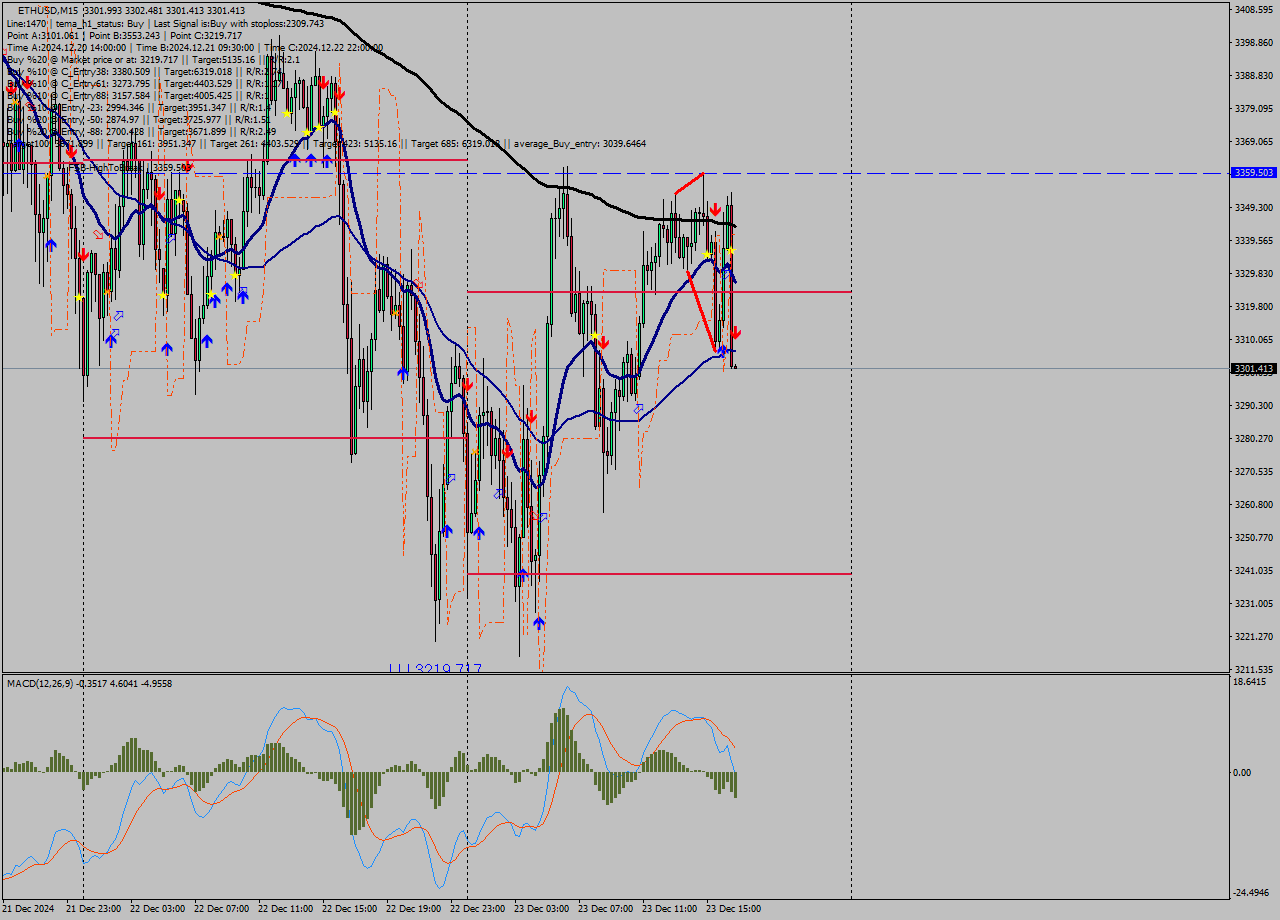
Task: Click the 3369.085 price axis label
Action: click(x=1254, y=142)
